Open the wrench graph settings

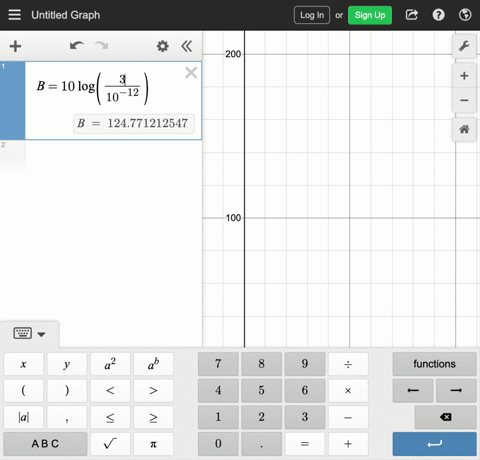[464, 46]
